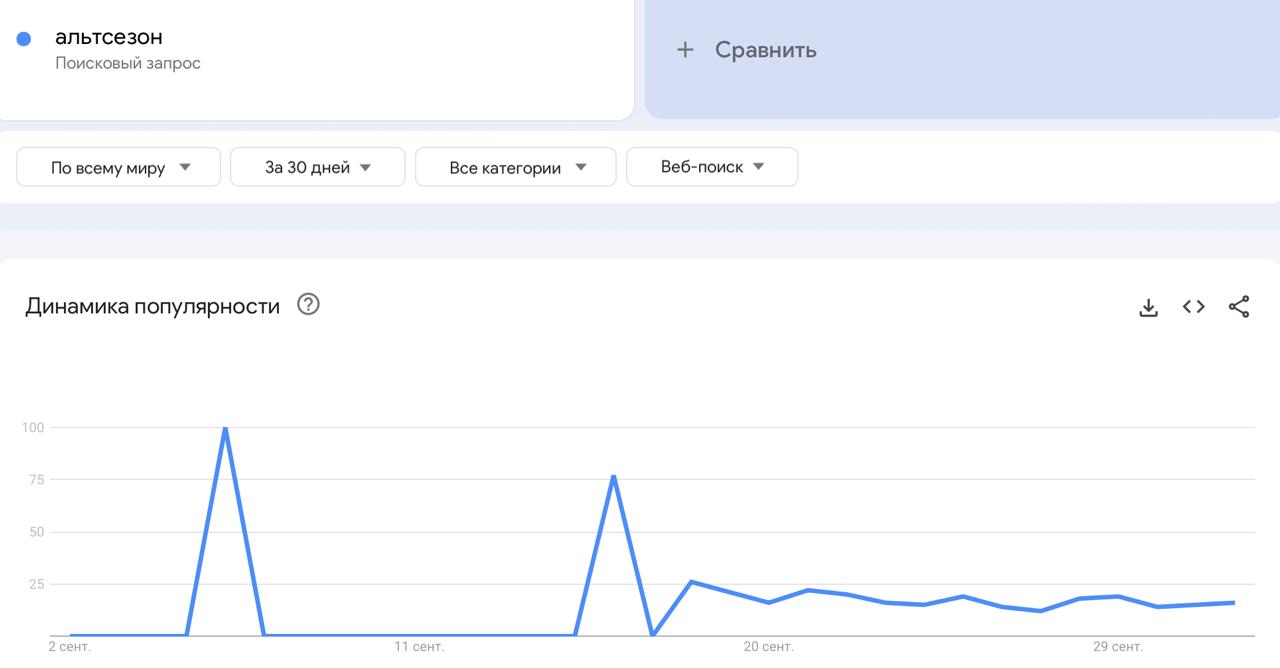The height and width of the screenshot is (668, 1280).
Task: Click the chart peak at value 100
Action: coord(225,428)
